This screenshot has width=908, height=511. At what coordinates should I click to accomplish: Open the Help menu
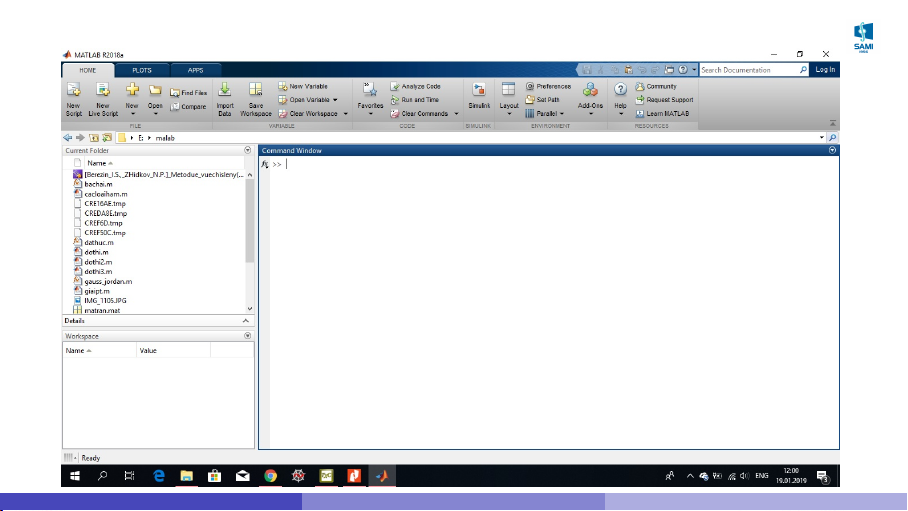(x=620, y=98)
